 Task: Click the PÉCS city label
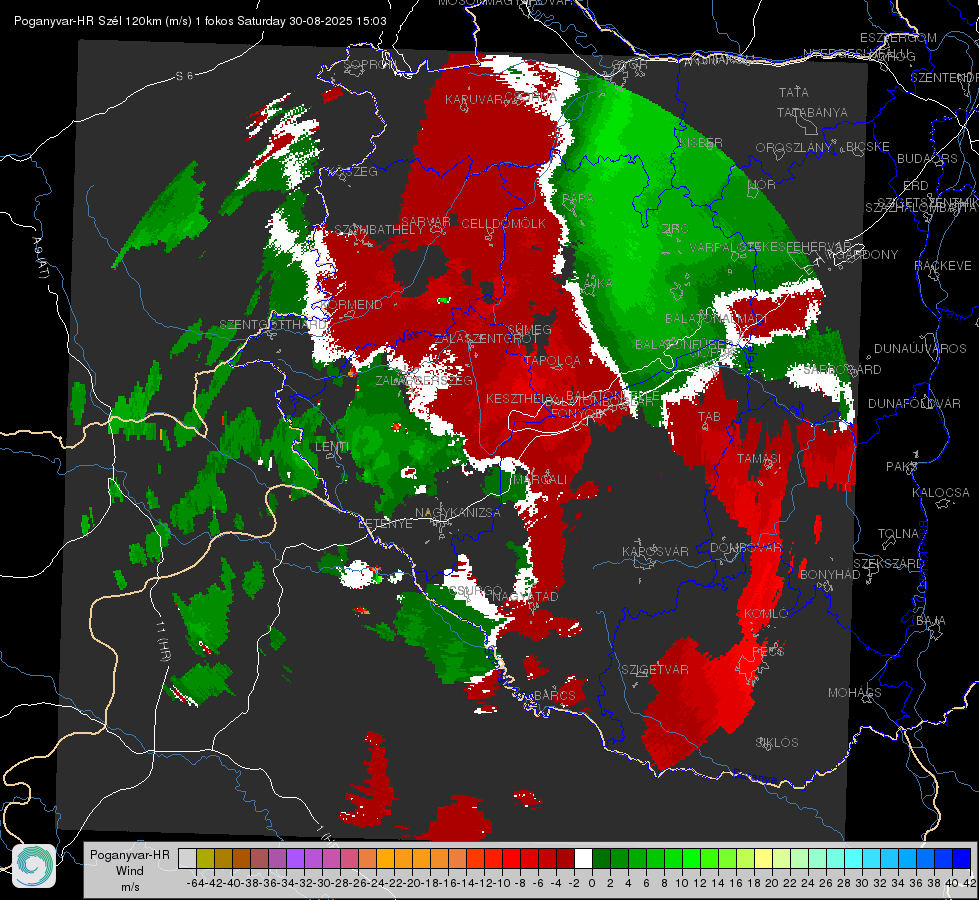(x=768, y=651)
